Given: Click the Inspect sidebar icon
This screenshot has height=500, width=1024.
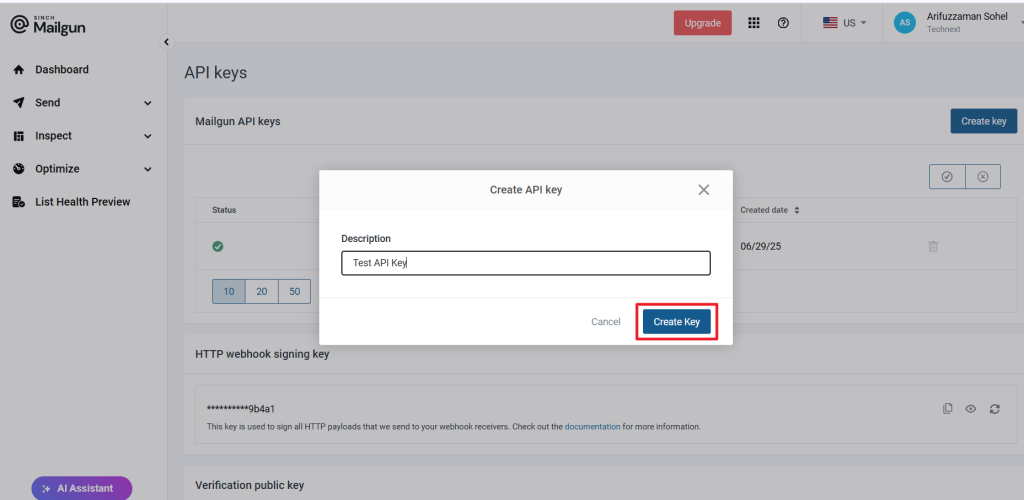Looking at the screenshot, I should [x=19, y=136].
